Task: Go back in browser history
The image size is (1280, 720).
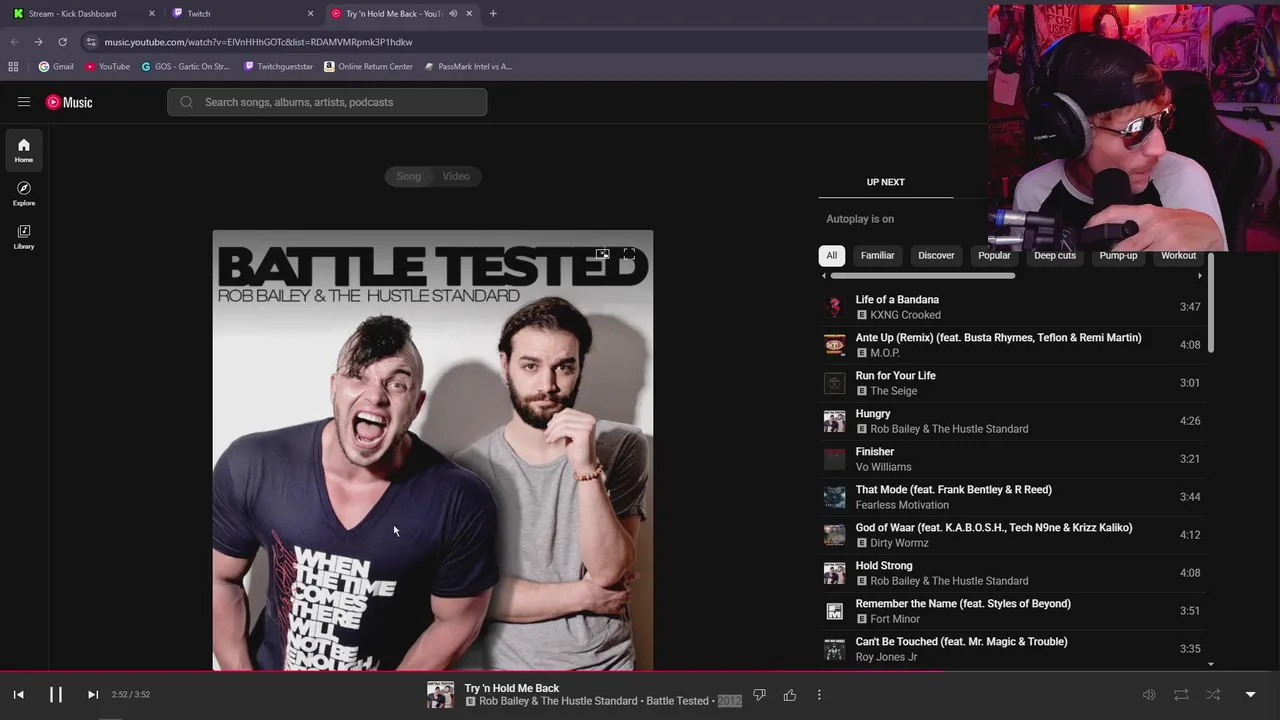Action: pos(14,42)
